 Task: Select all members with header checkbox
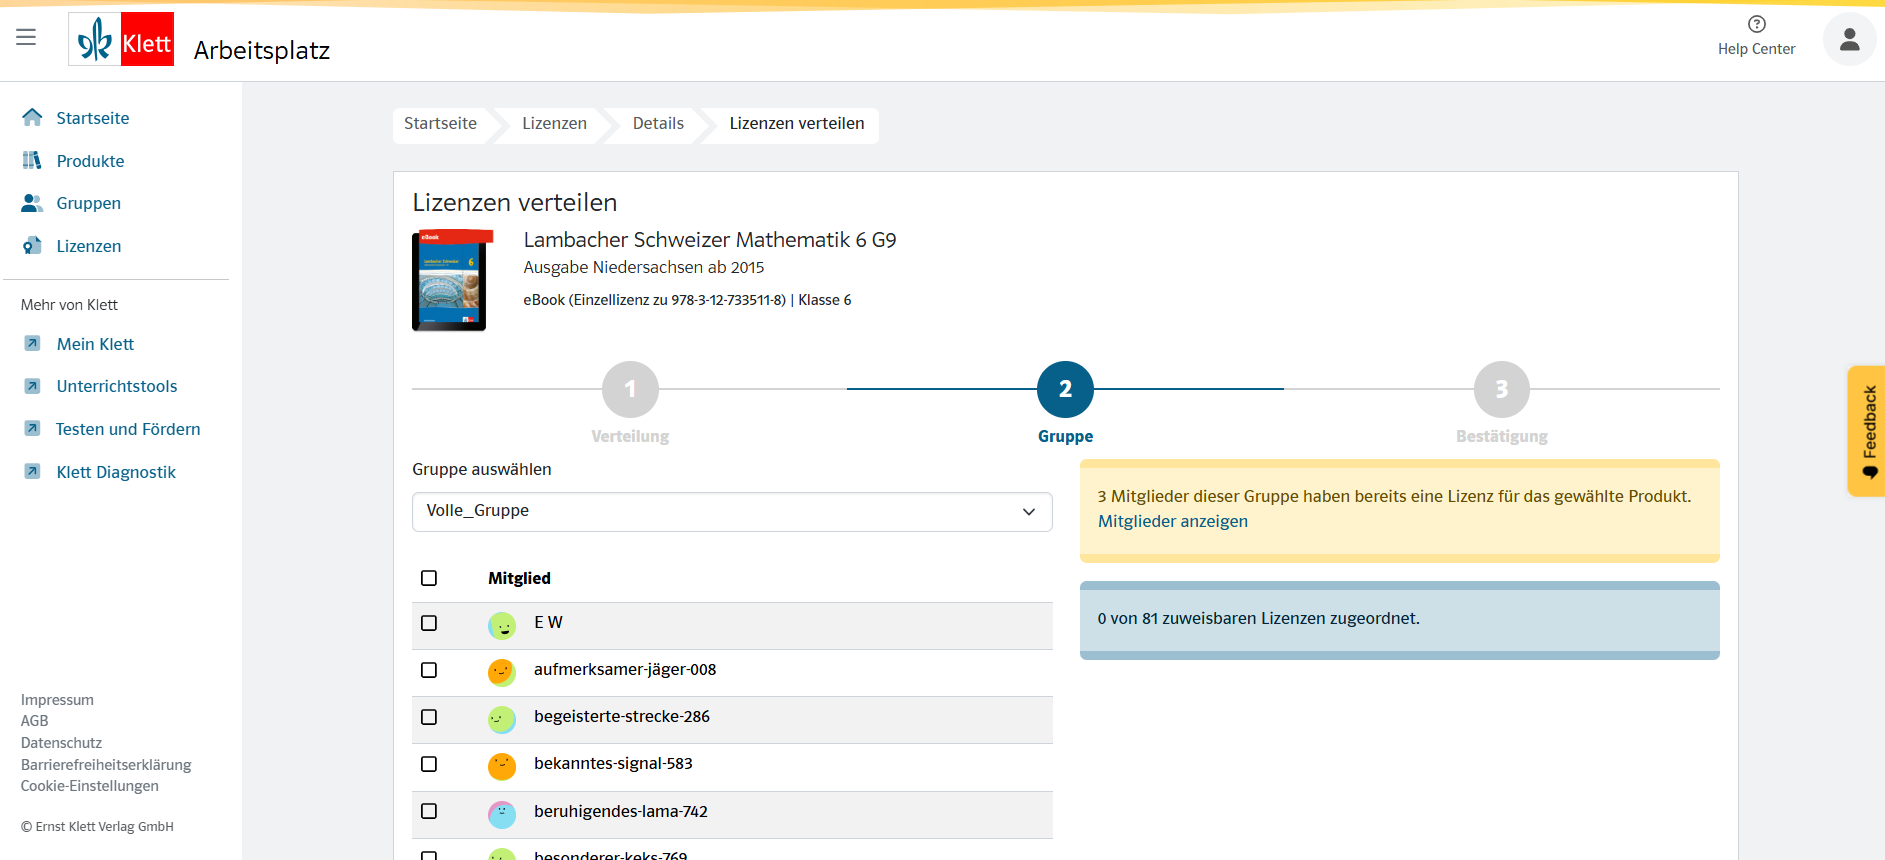click(429, 578)
